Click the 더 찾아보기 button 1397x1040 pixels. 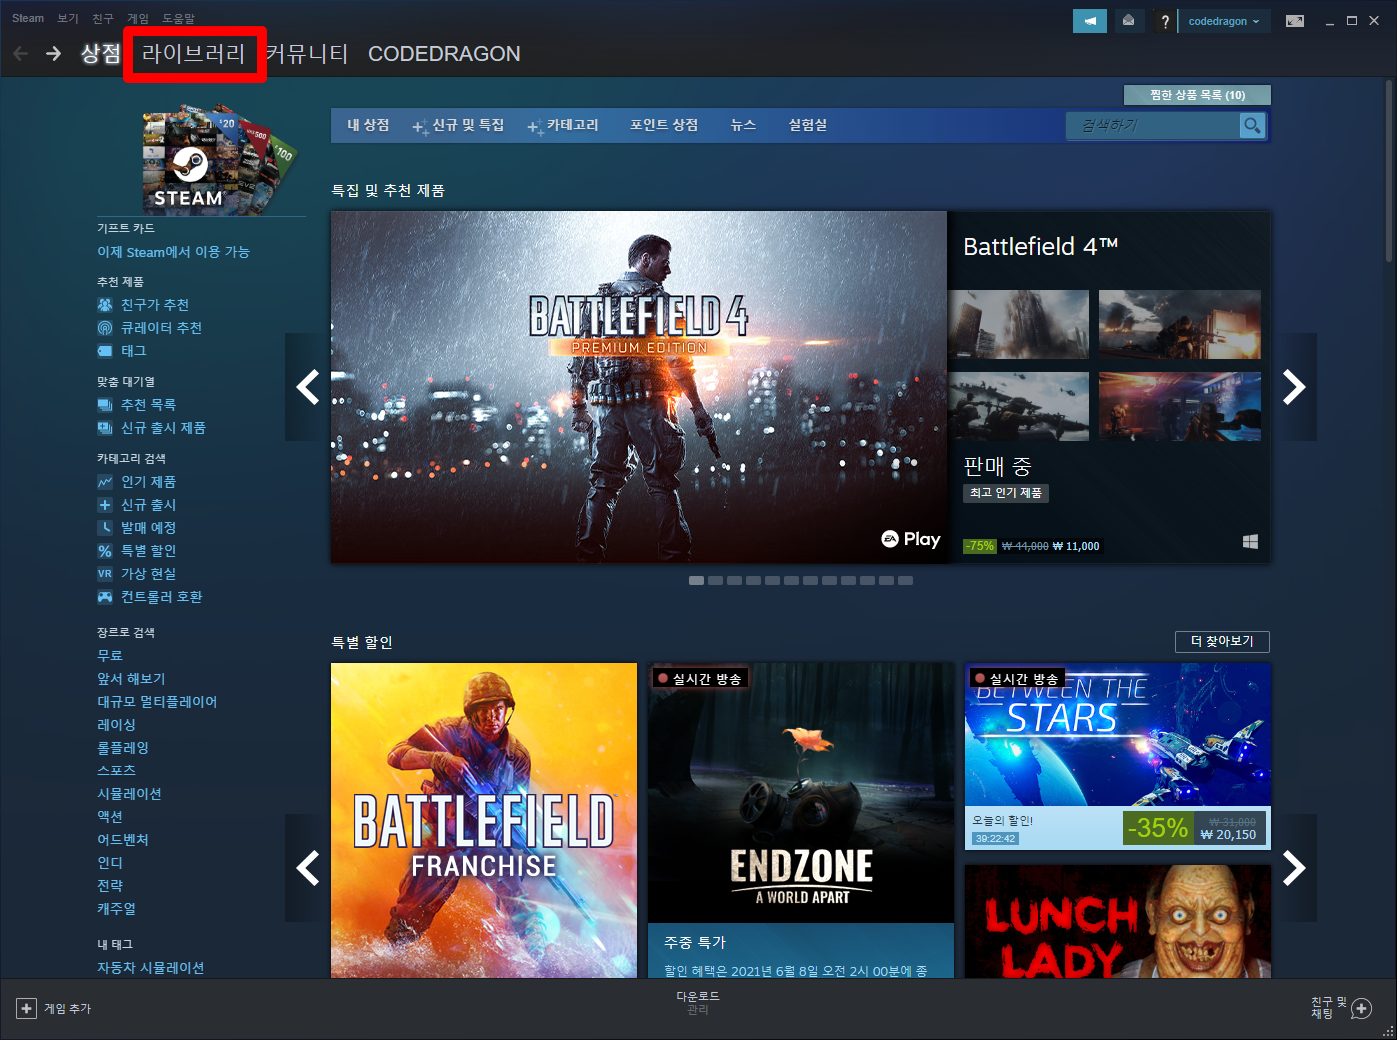(1222, 641)
